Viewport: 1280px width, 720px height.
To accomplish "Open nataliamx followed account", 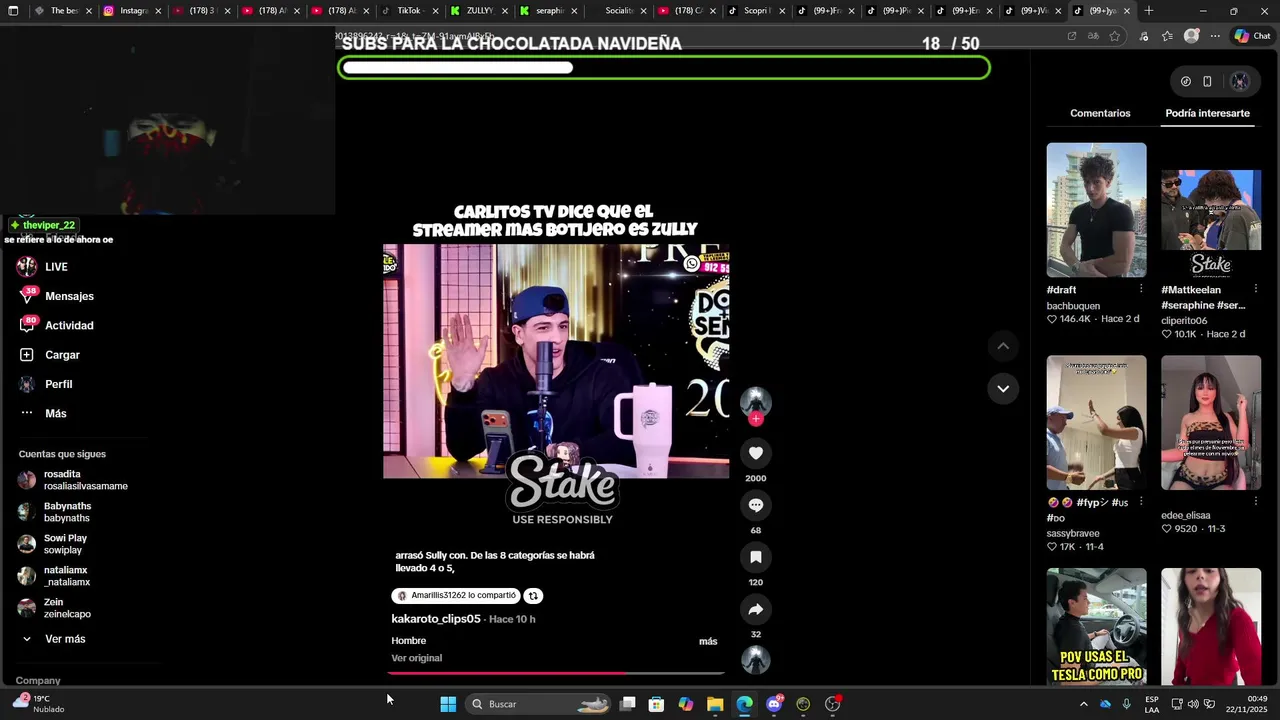I will coord(55,576).
